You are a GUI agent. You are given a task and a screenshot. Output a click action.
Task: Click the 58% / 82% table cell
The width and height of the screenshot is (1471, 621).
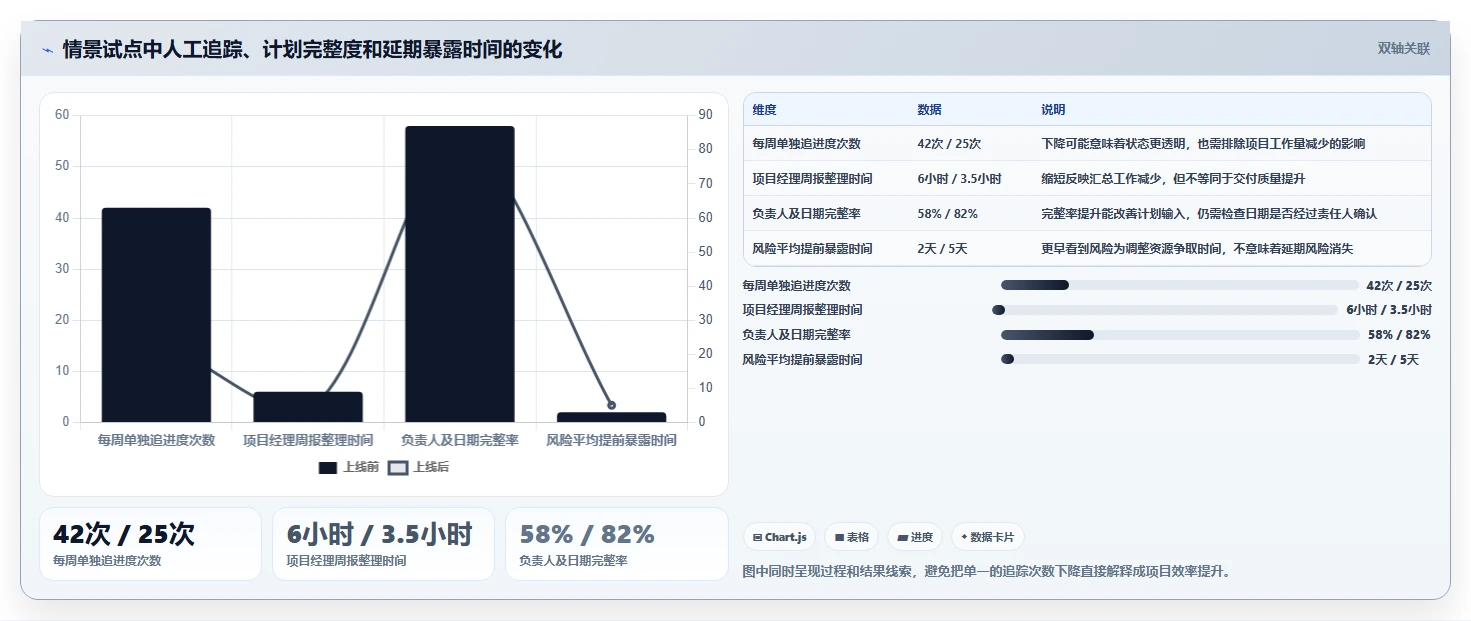947,214
